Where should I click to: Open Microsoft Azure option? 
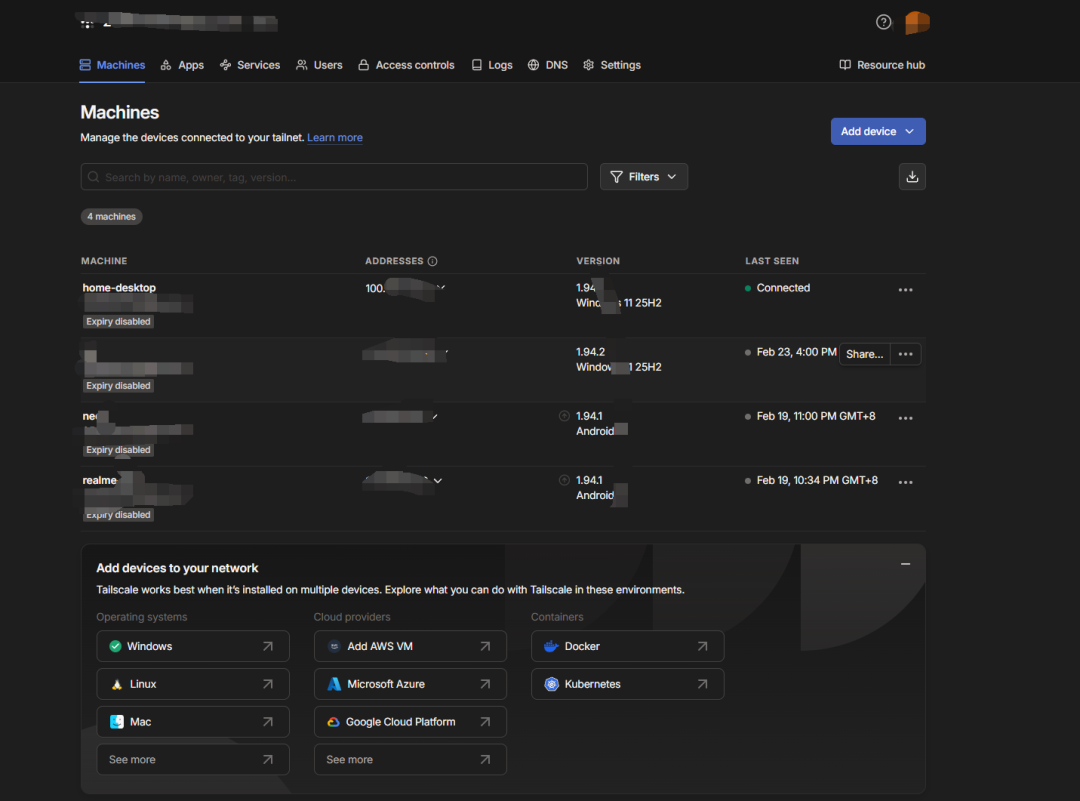pos(411,684)
